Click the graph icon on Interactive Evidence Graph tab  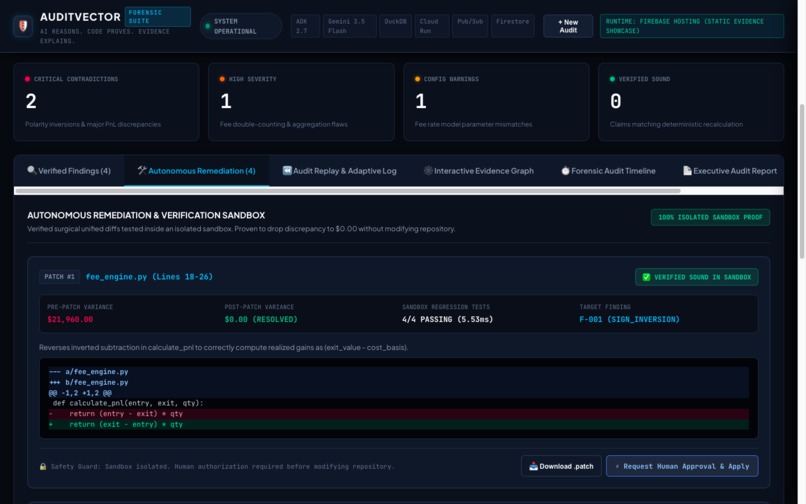coord(428,170)
